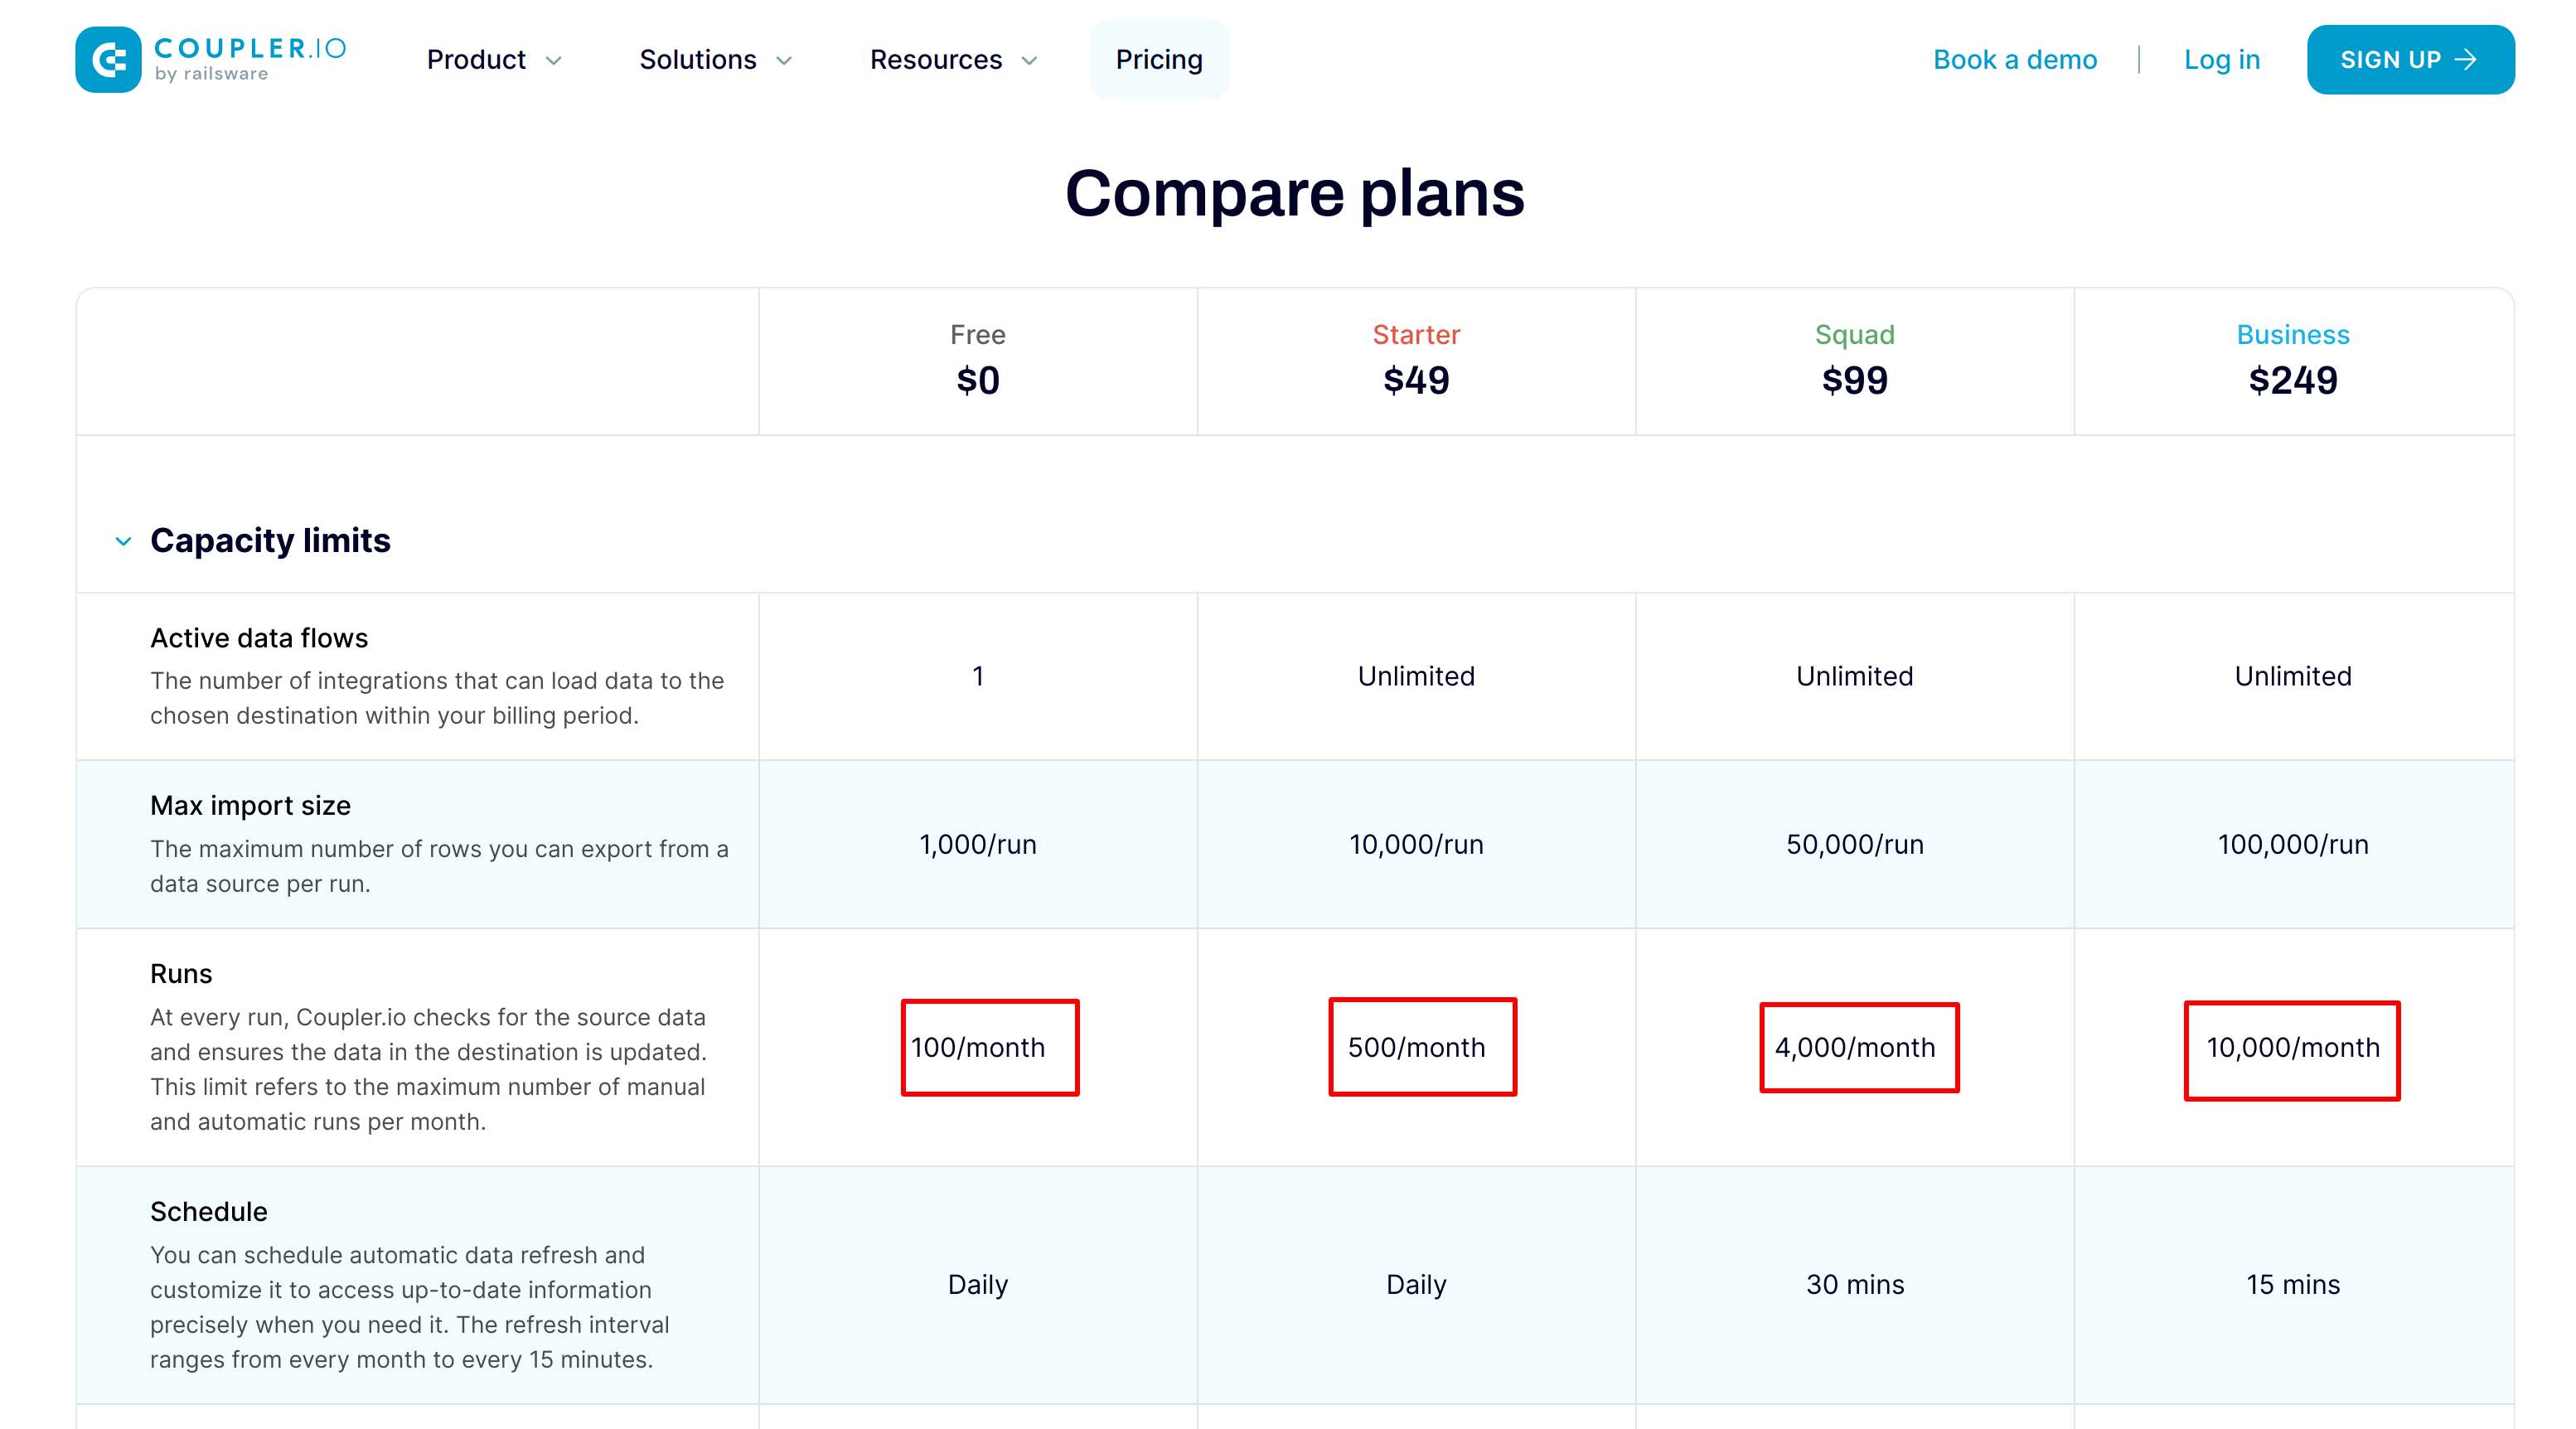Click the SIGN UP button
This screenshot has height=1429, width=2576.
pos(2410,60)
